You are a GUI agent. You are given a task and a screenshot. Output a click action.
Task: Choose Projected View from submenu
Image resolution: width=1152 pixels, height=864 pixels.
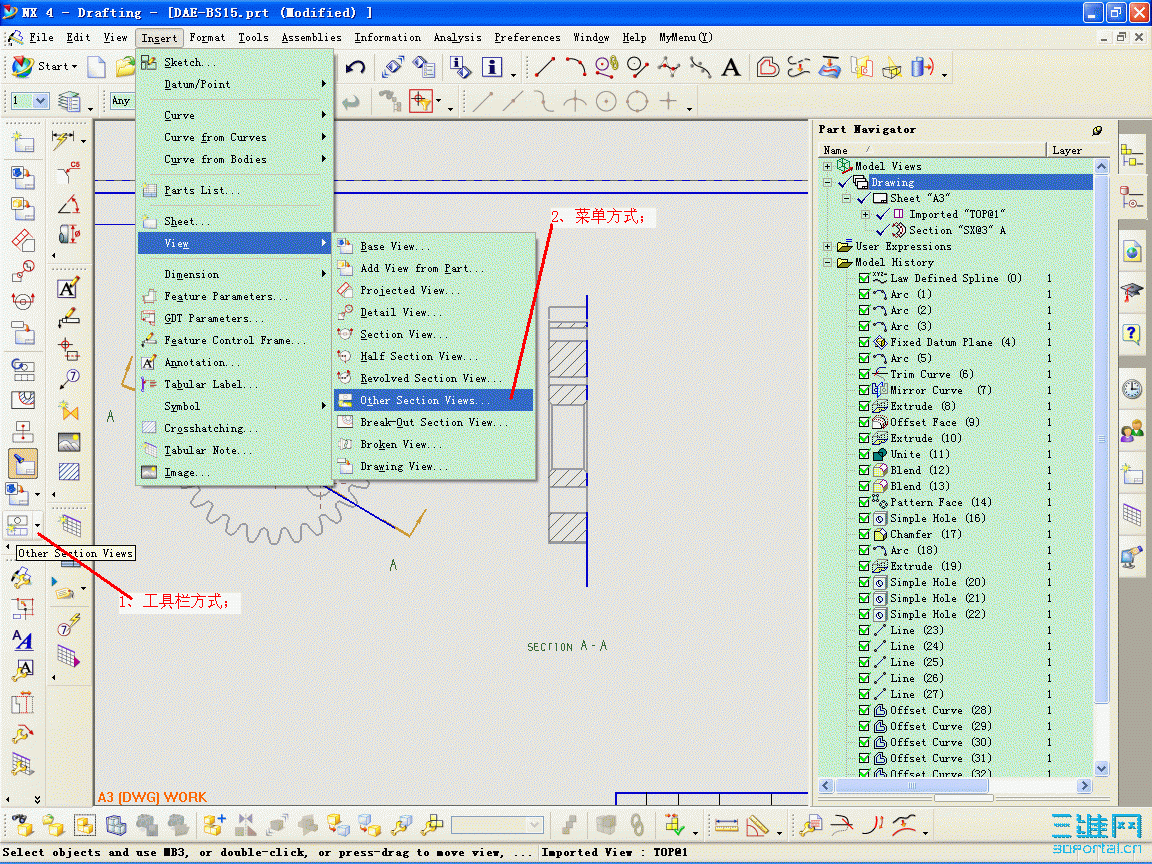pyautogui.click(x=433, y=290)
